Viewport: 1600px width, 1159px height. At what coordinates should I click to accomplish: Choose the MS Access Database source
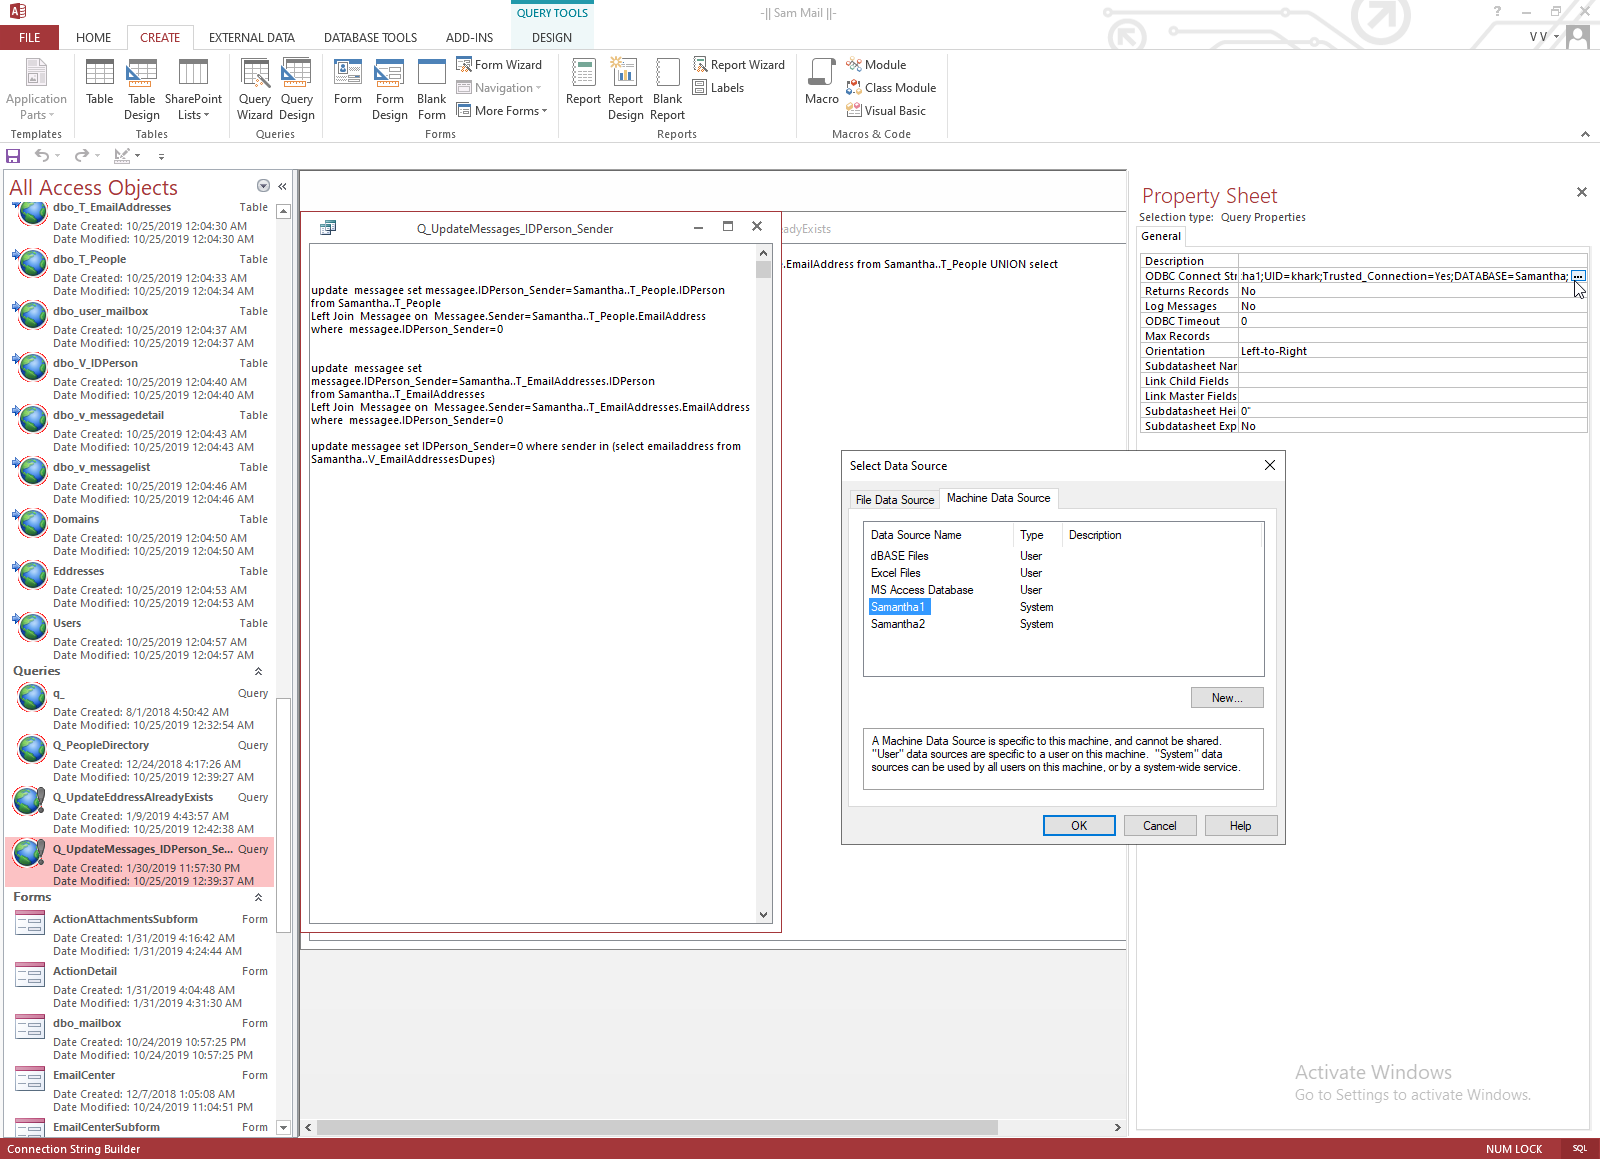click(922, 590)
